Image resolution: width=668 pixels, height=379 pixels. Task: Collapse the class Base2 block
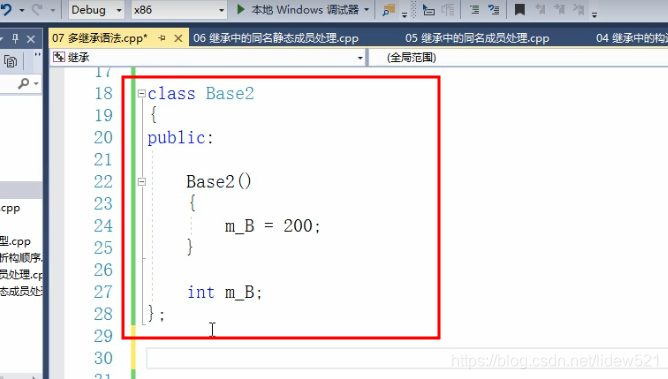pos(142,93)
